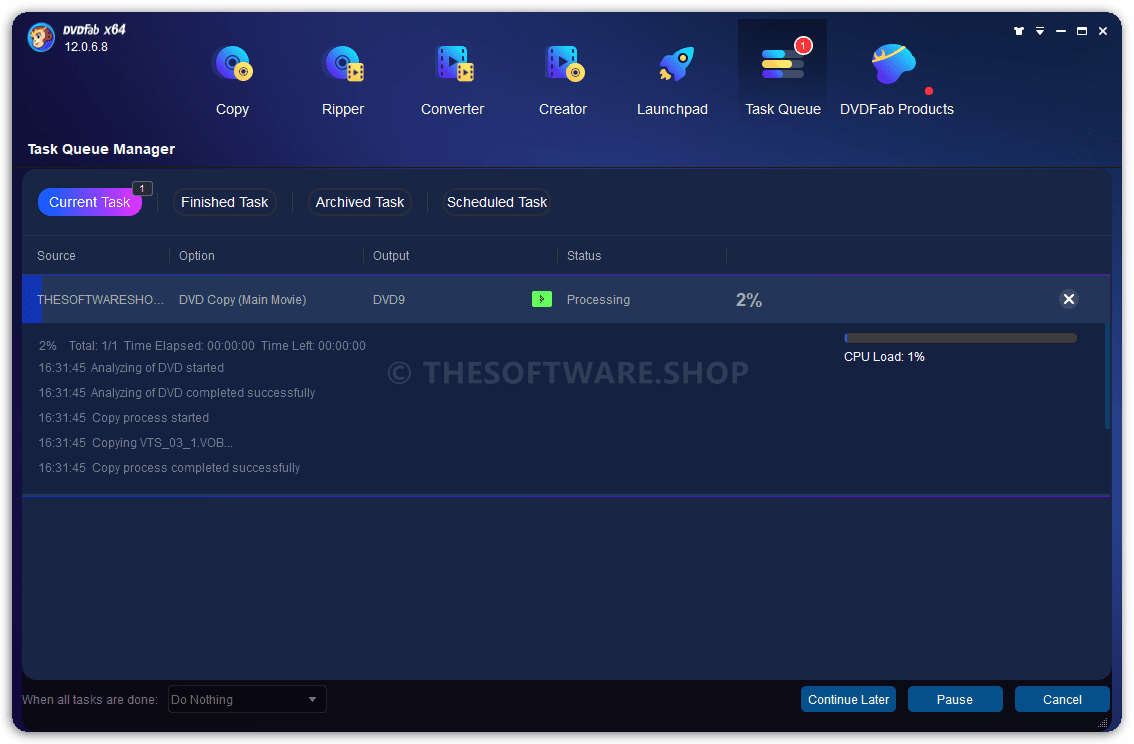Click 'Copy process completed successfully' log line
This screenshot has width=1134, height=744.
coord(169,468)
